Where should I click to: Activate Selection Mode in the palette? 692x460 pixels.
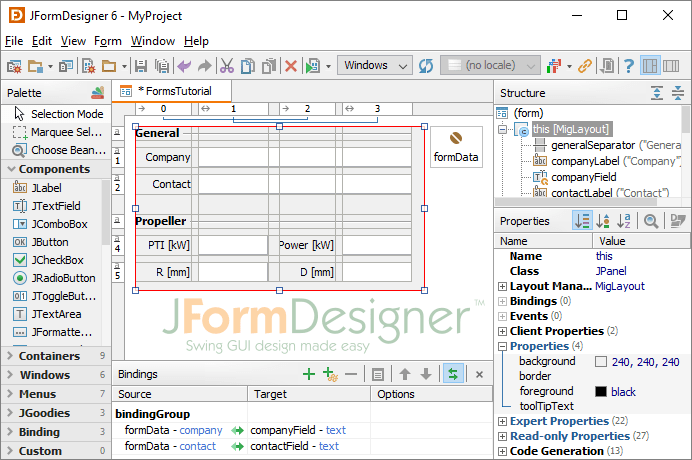coord(56,114)
